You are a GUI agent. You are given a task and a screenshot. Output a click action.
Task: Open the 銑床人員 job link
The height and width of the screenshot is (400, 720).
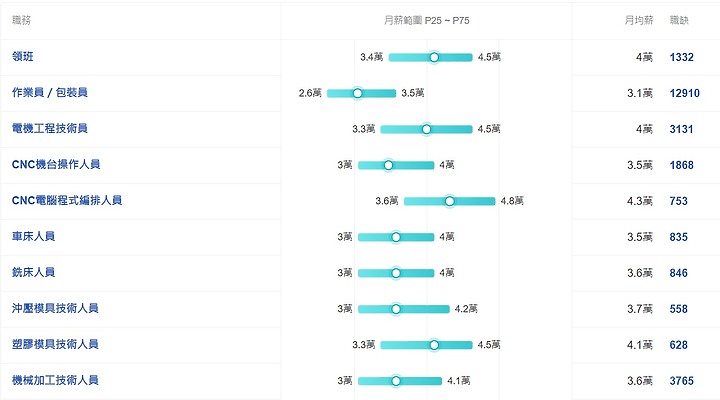tap(34, 272)
